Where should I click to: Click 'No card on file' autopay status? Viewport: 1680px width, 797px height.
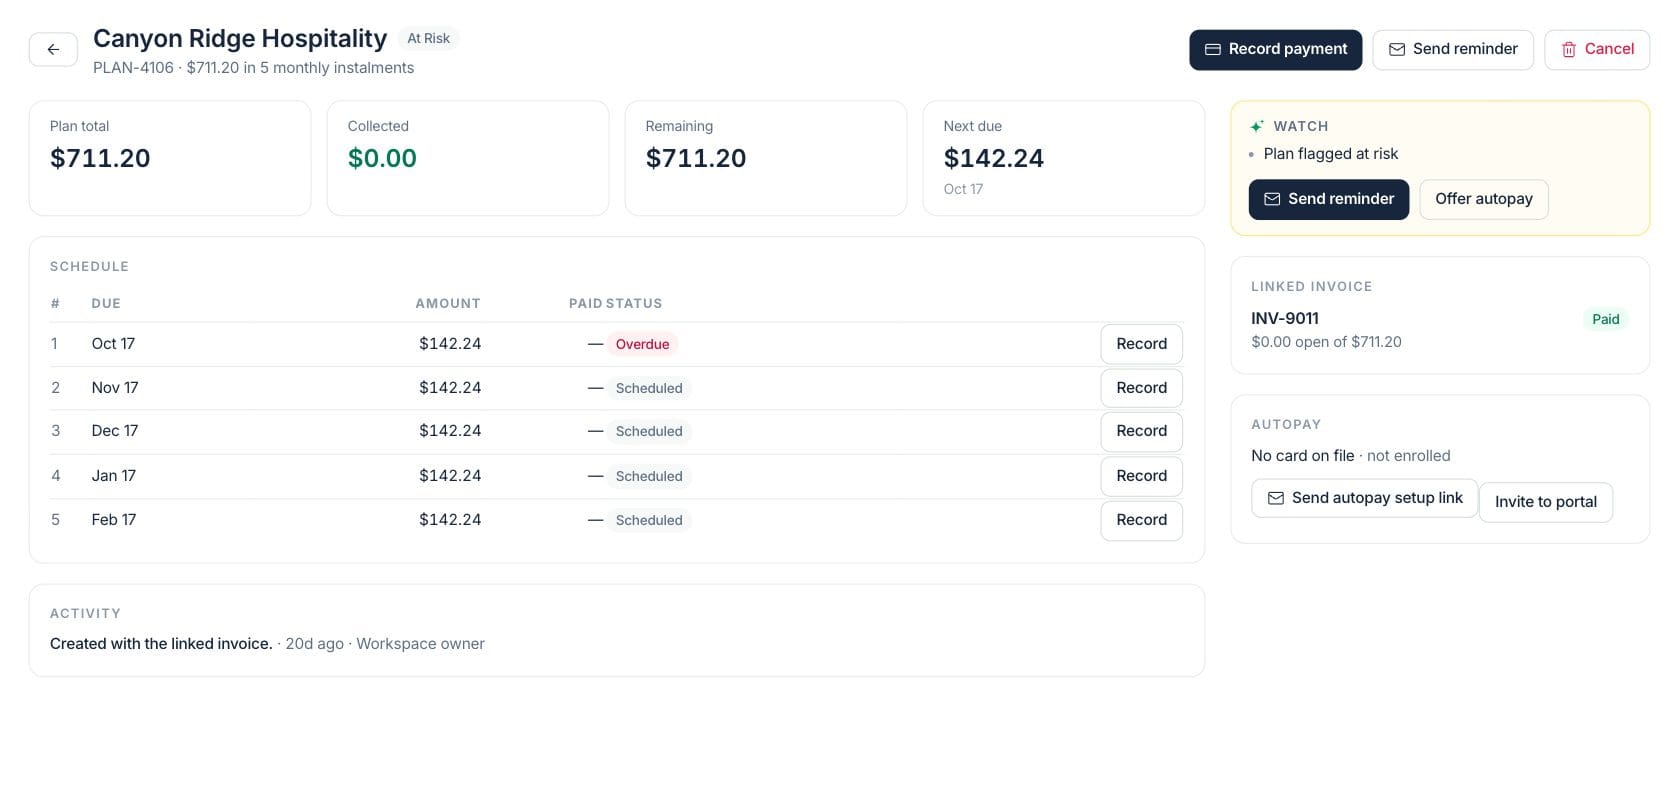click(x=1303, y=456)
